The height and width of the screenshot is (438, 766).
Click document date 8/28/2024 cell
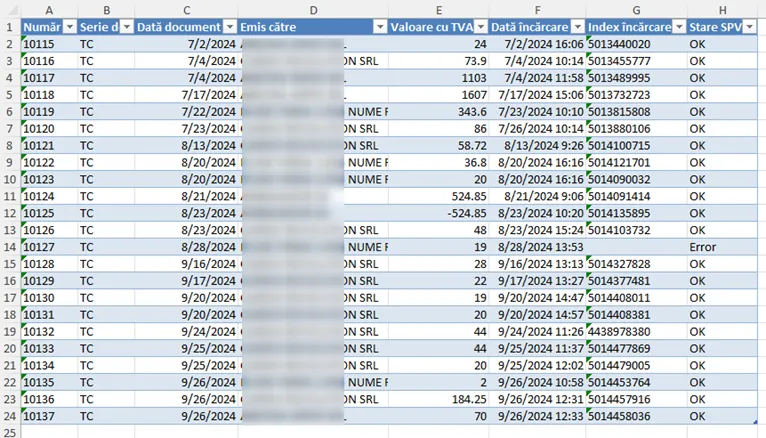click(x=186, y=247)
